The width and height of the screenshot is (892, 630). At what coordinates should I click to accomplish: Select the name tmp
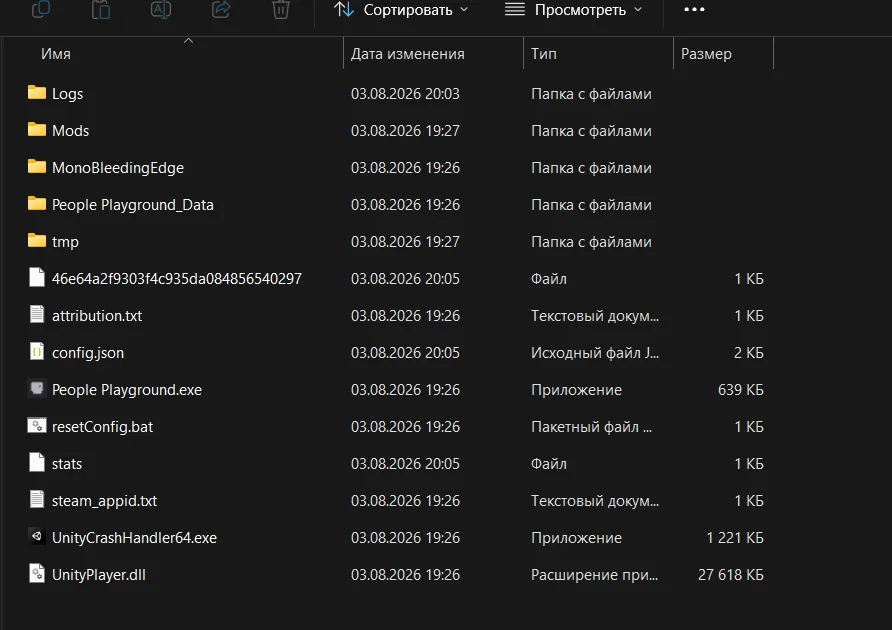click(x=65, y=242)
